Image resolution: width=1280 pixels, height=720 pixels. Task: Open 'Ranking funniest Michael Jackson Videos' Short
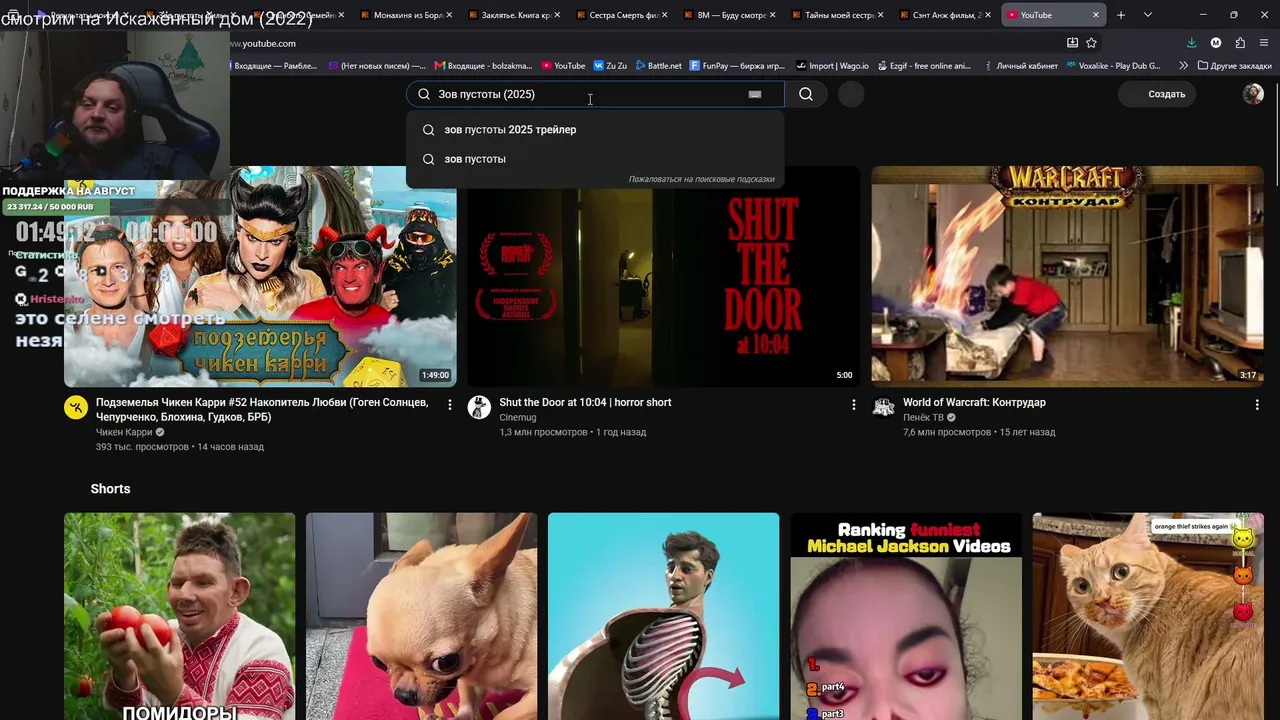point(906,616)
